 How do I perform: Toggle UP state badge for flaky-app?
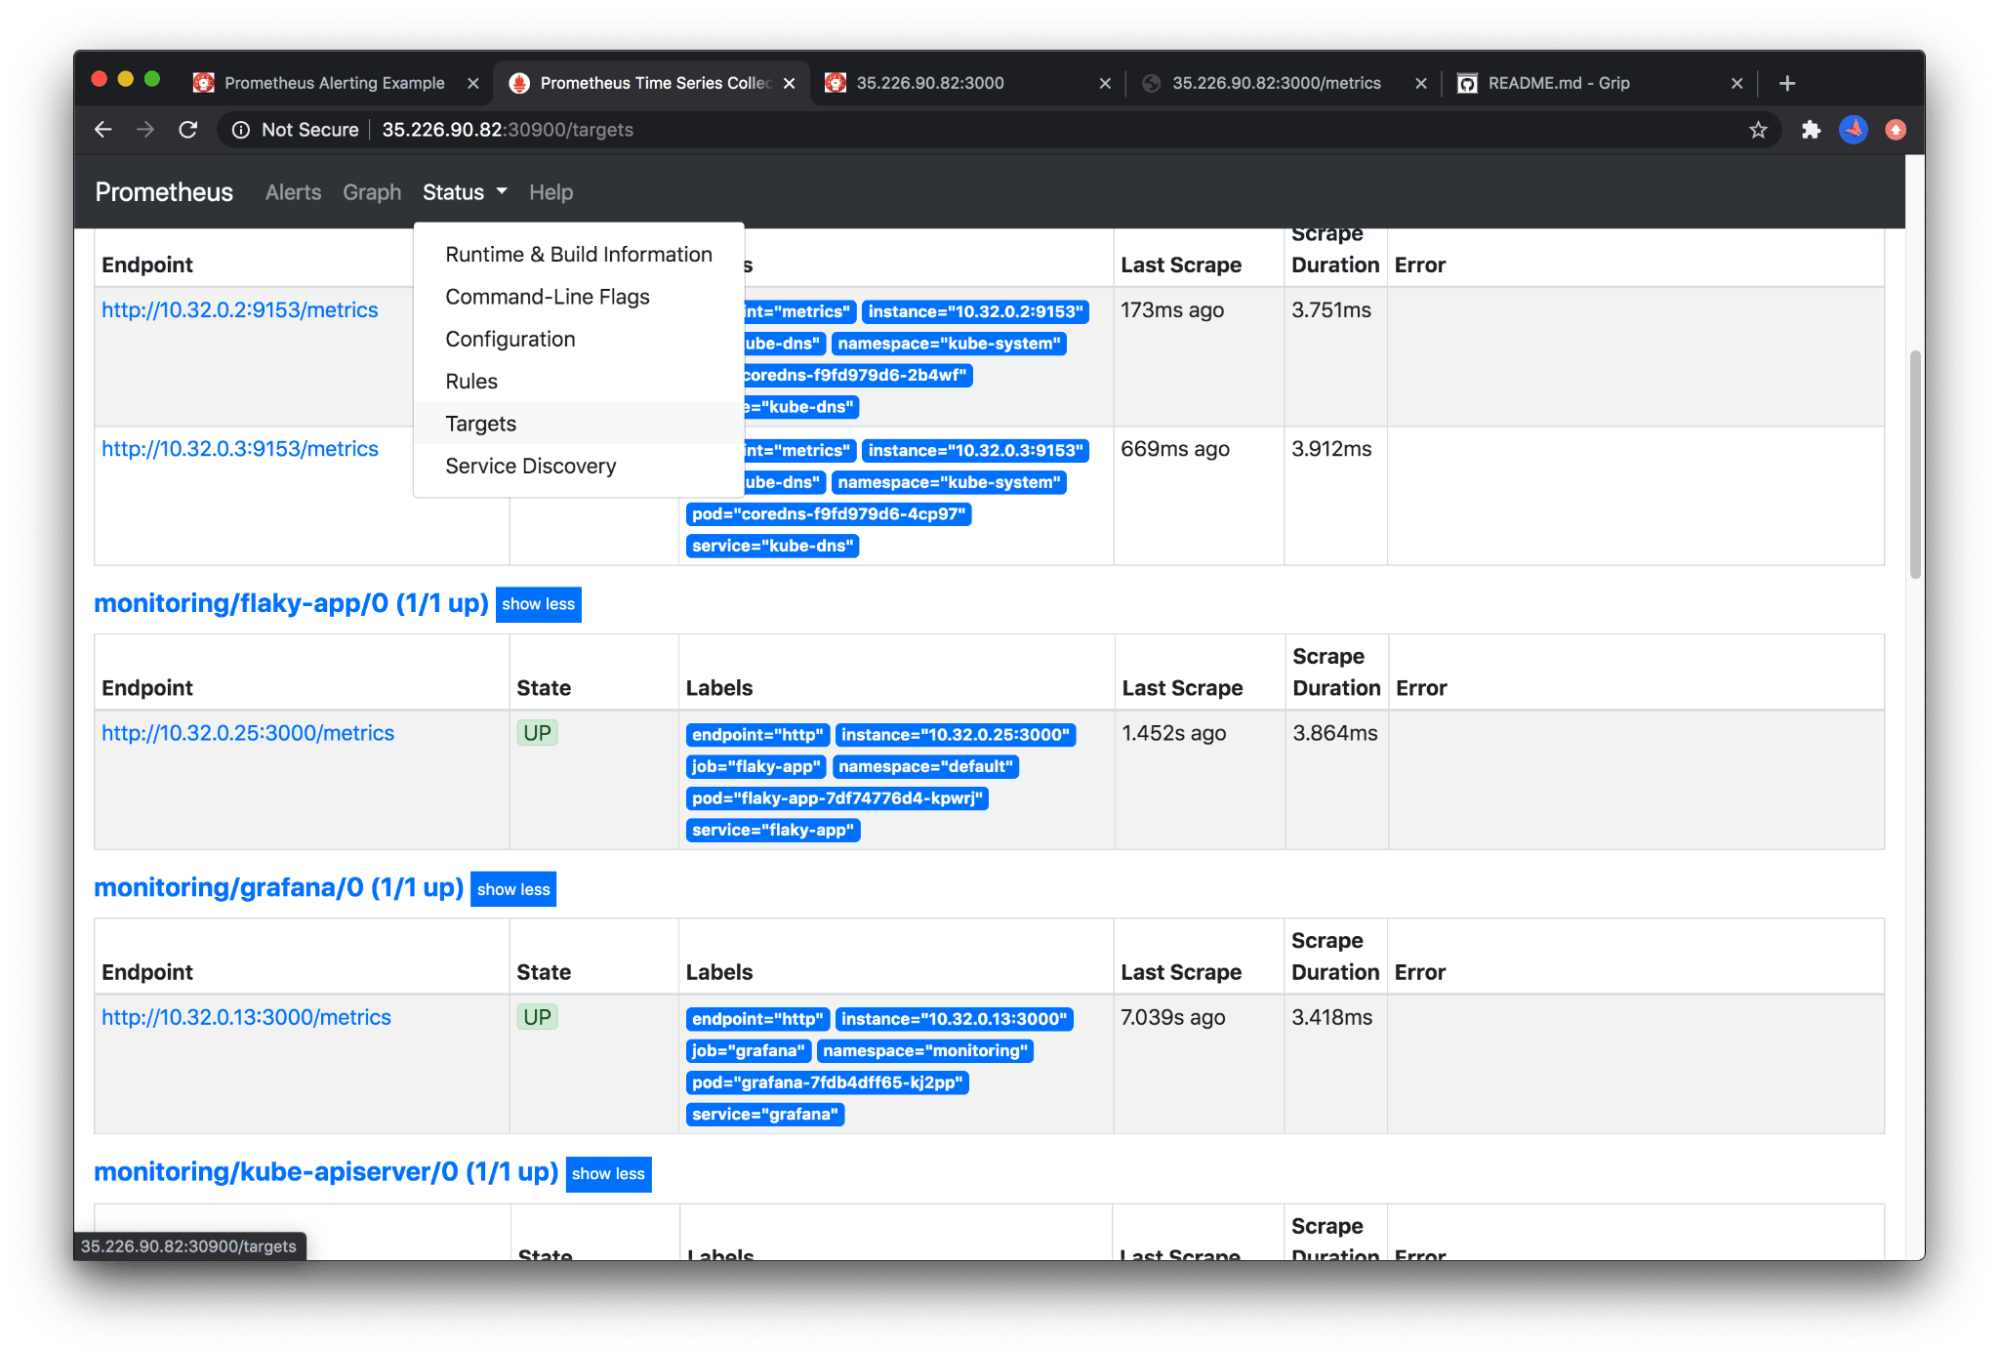pos(537,732)
